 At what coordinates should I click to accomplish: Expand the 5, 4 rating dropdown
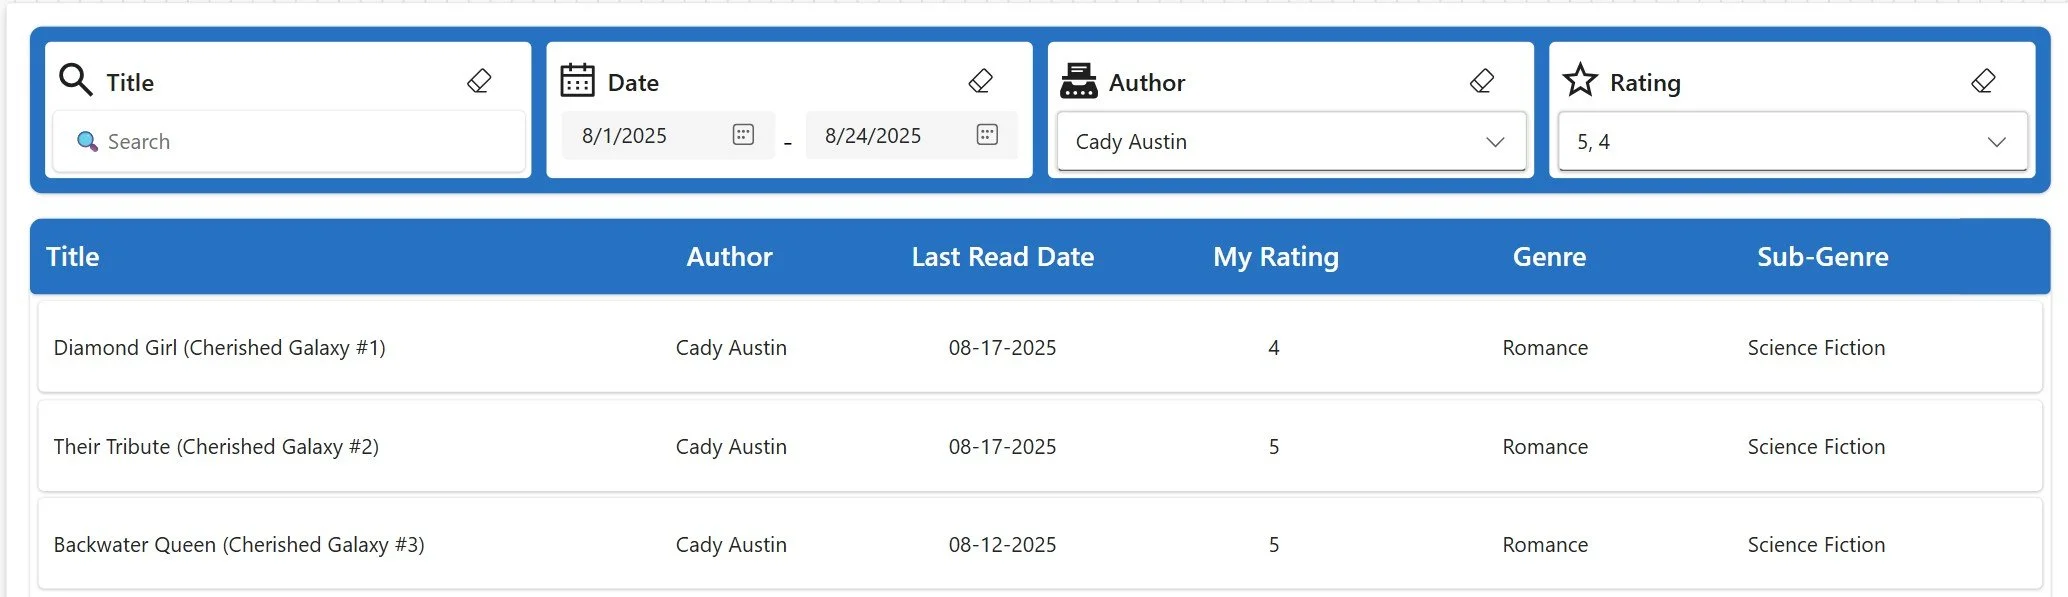1793,142
